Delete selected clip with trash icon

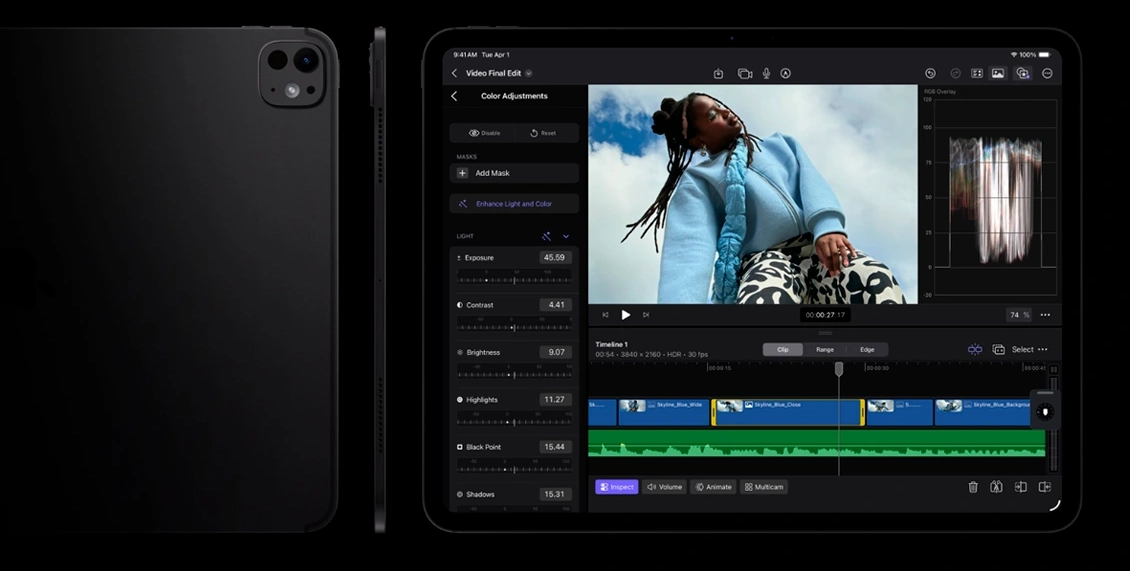coord(973,487)
